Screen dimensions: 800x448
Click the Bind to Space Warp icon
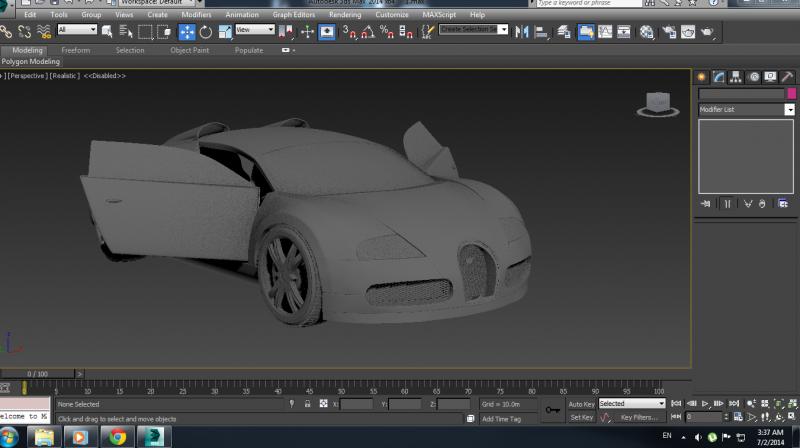click(44, 32)
